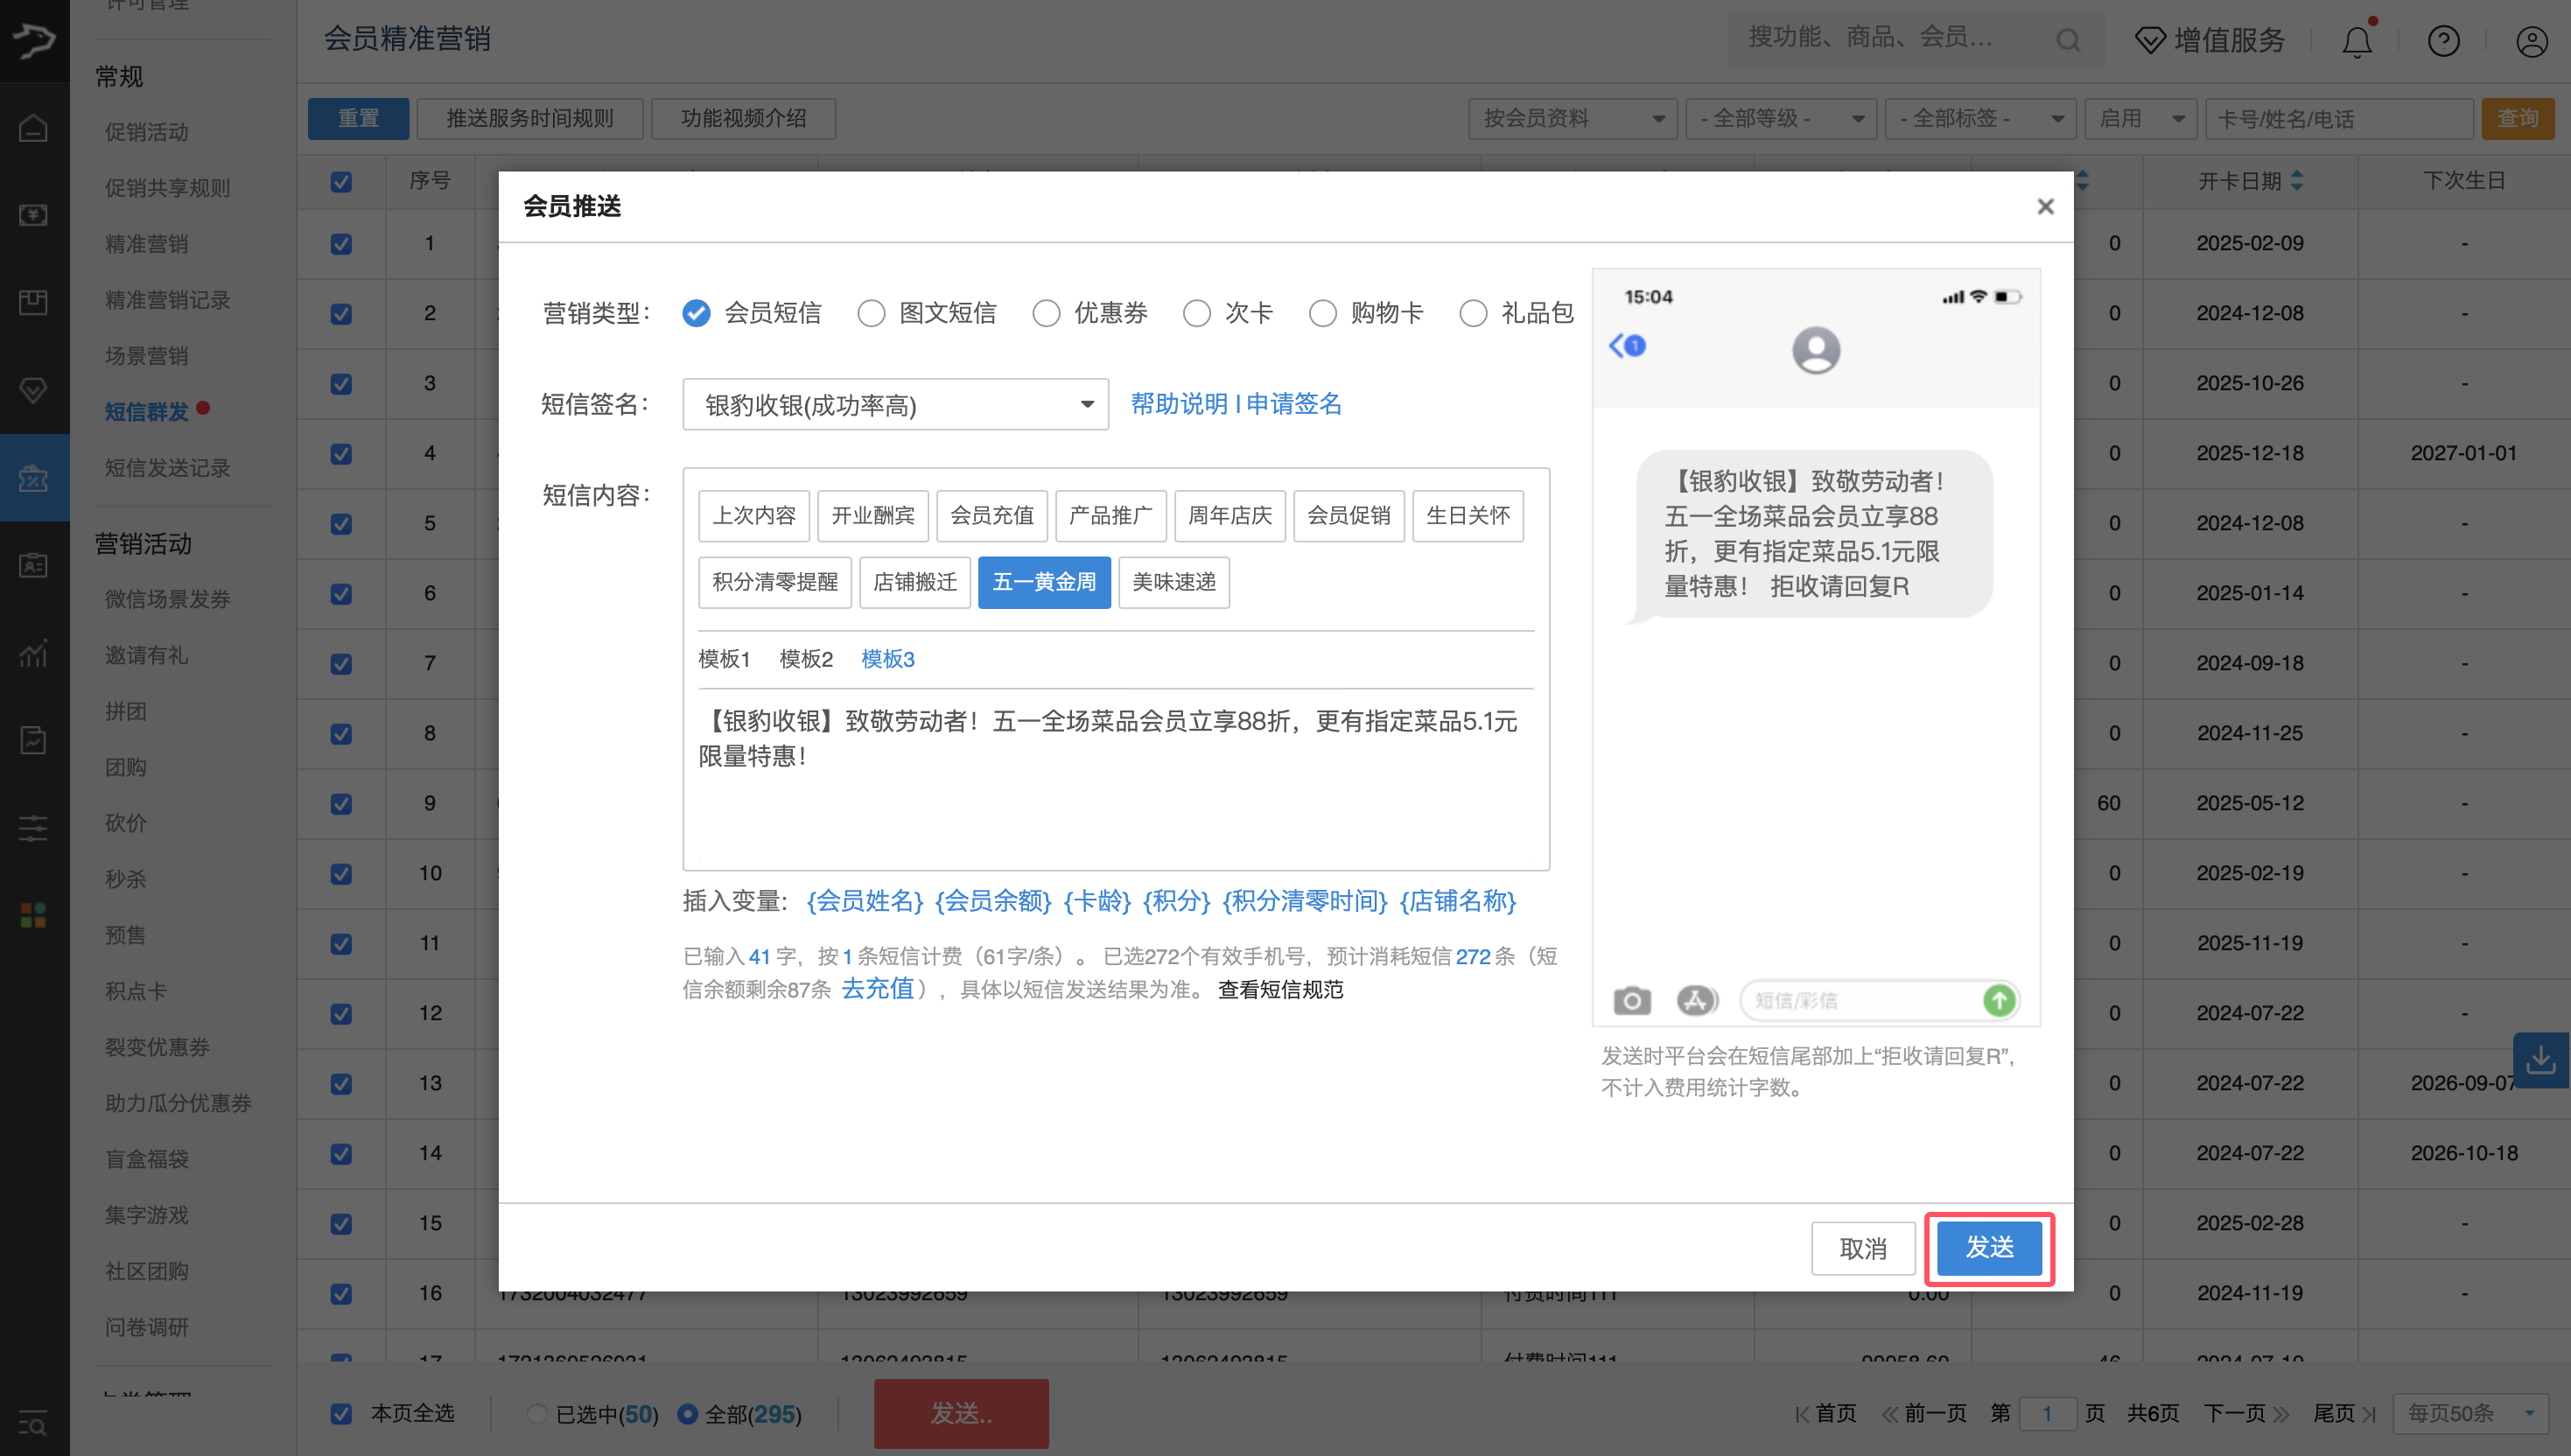Click the camera icon in phone preview
Screen dimensions: 2571x1456
point(1631,1000)
